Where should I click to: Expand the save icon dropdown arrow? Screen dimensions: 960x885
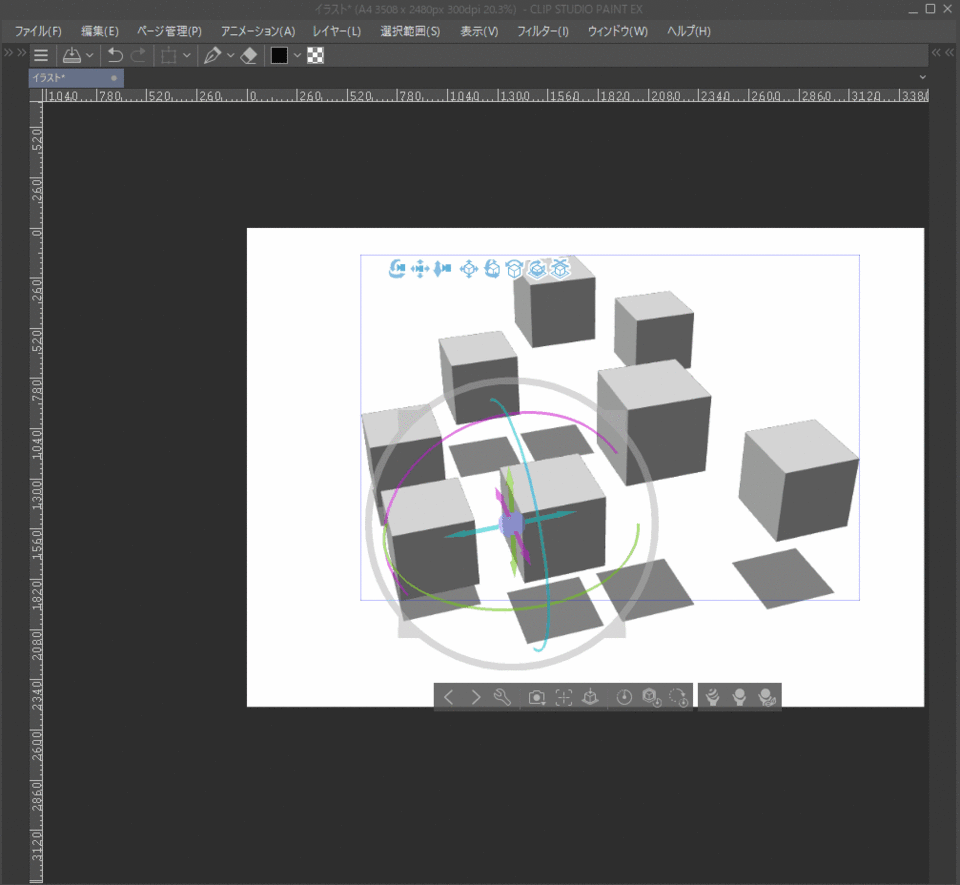[90, 56]
